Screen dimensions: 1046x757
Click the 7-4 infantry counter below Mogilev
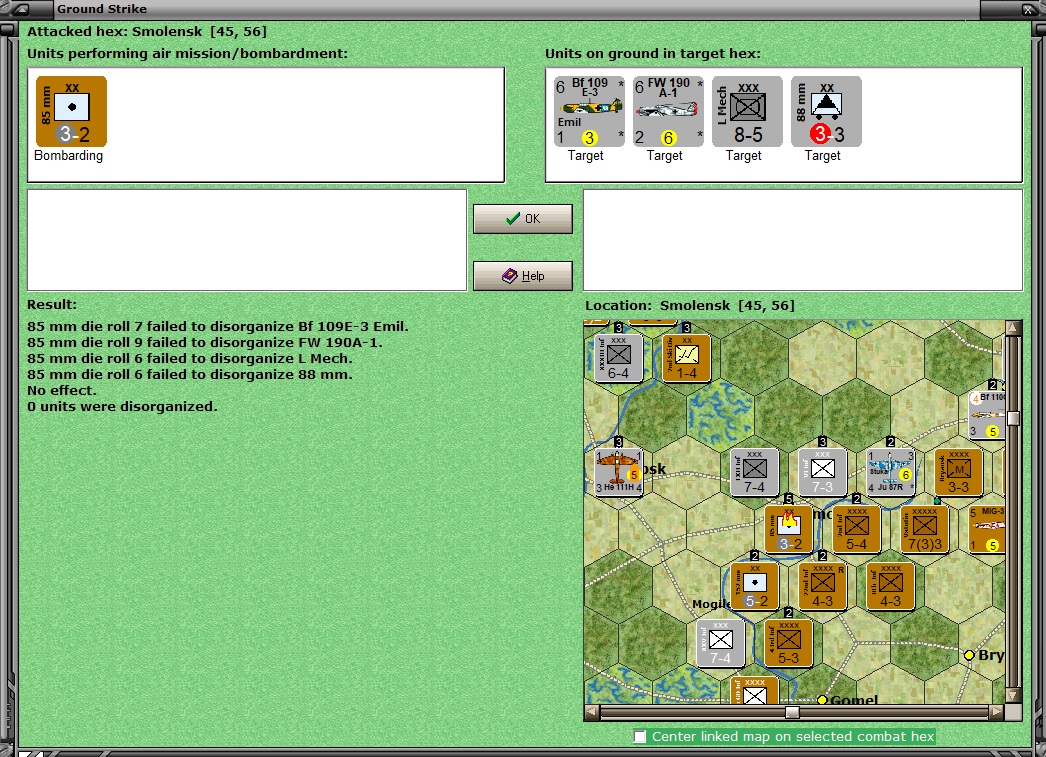720,643
